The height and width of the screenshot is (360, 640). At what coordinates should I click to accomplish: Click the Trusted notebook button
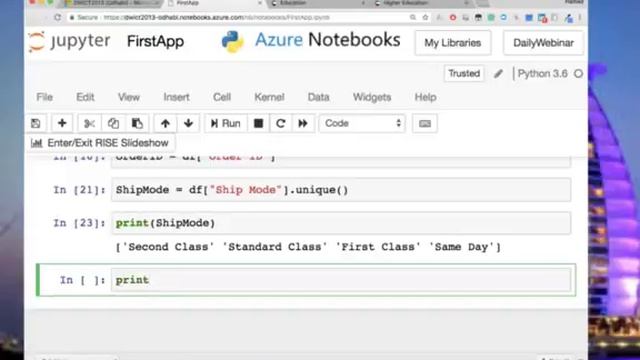click(464, 73)
